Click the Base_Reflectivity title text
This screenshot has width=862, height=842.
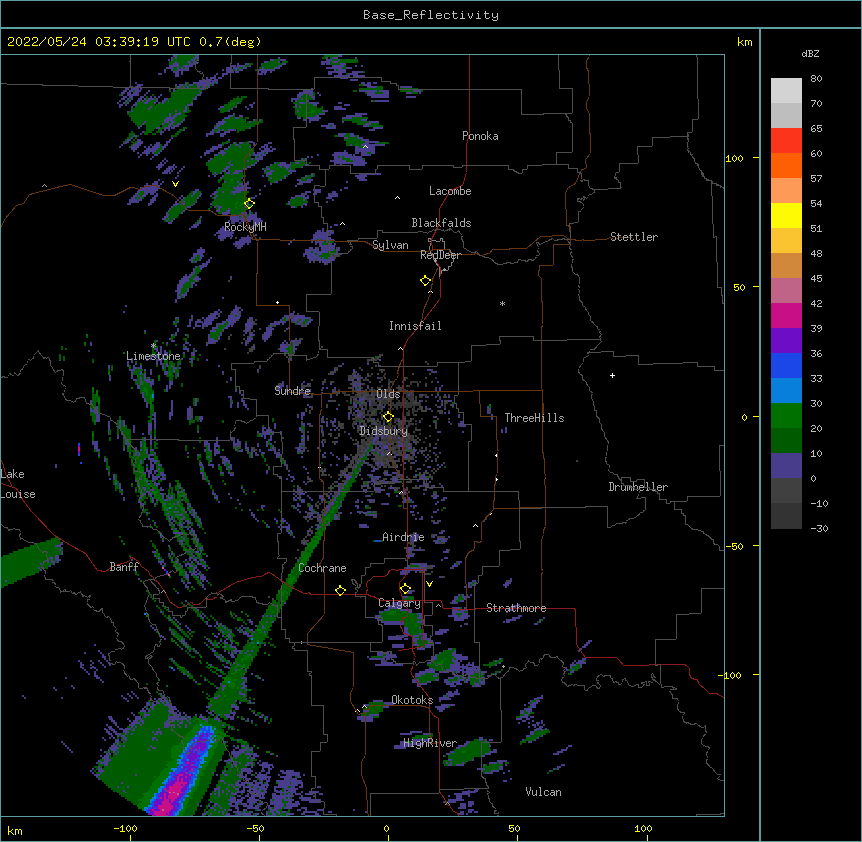coord(431,15)
